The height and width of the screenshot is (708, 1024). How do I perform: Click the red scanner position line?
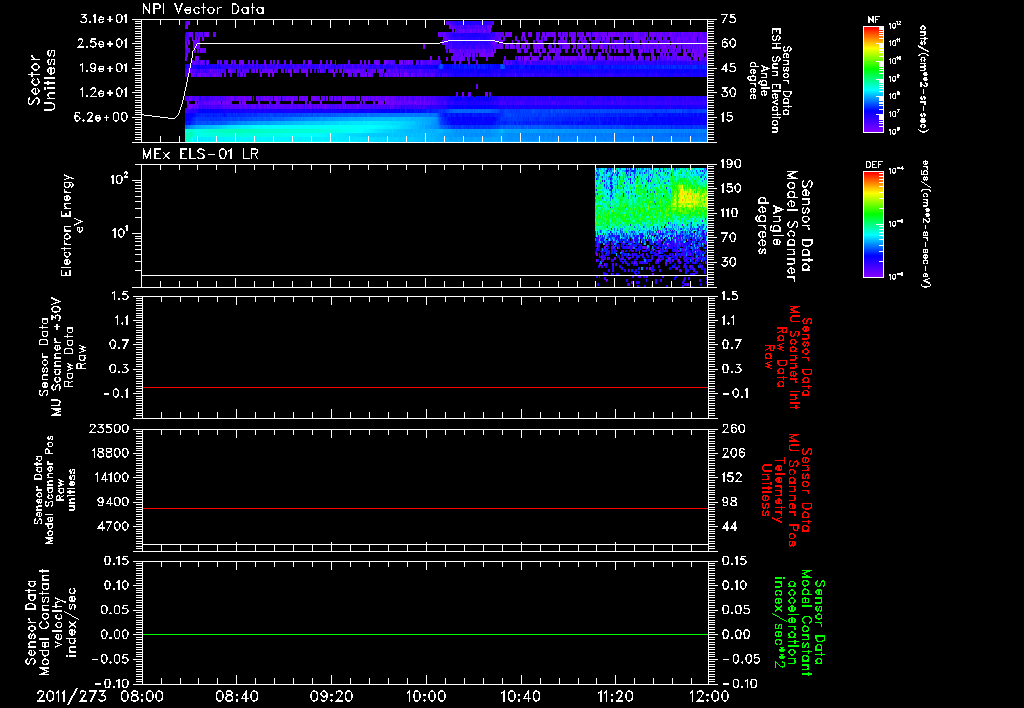click(424, 508)
